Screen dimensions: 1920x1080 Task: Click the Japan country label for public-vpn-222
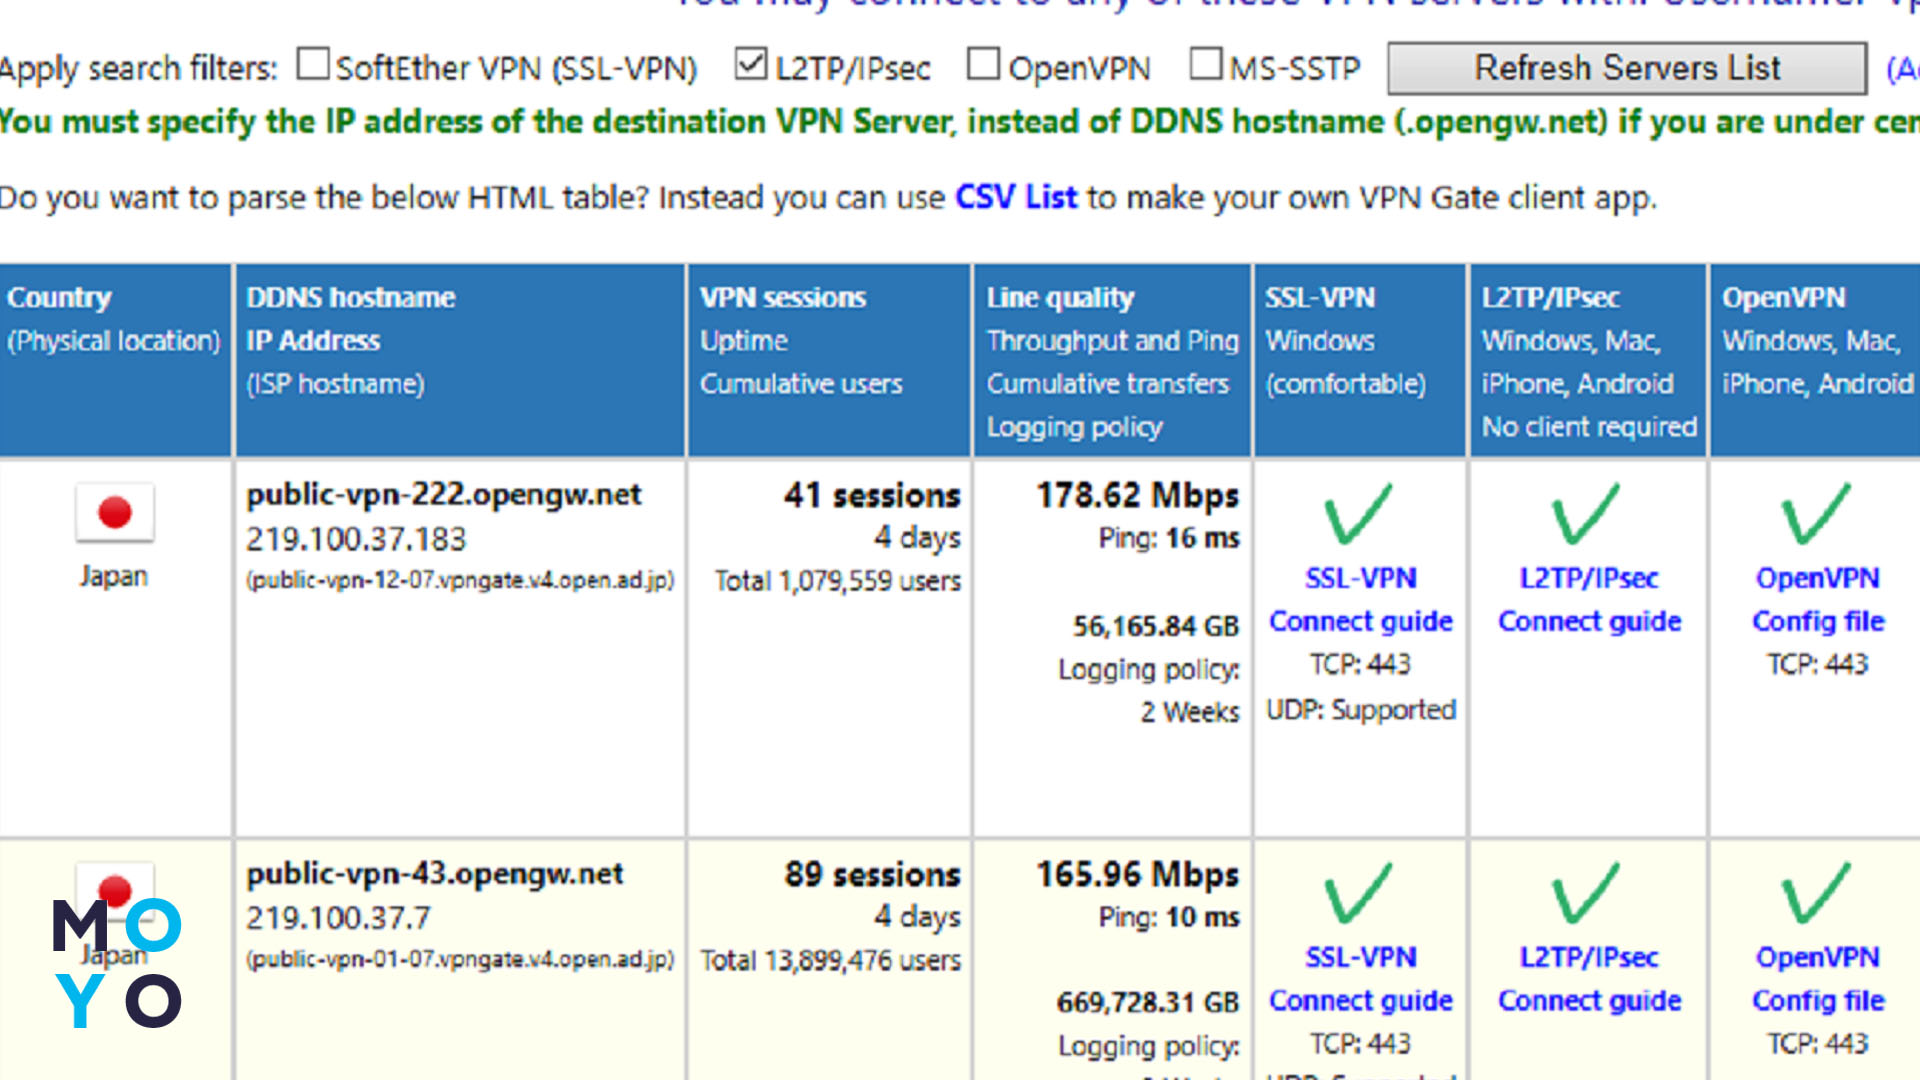coord(114,576)
